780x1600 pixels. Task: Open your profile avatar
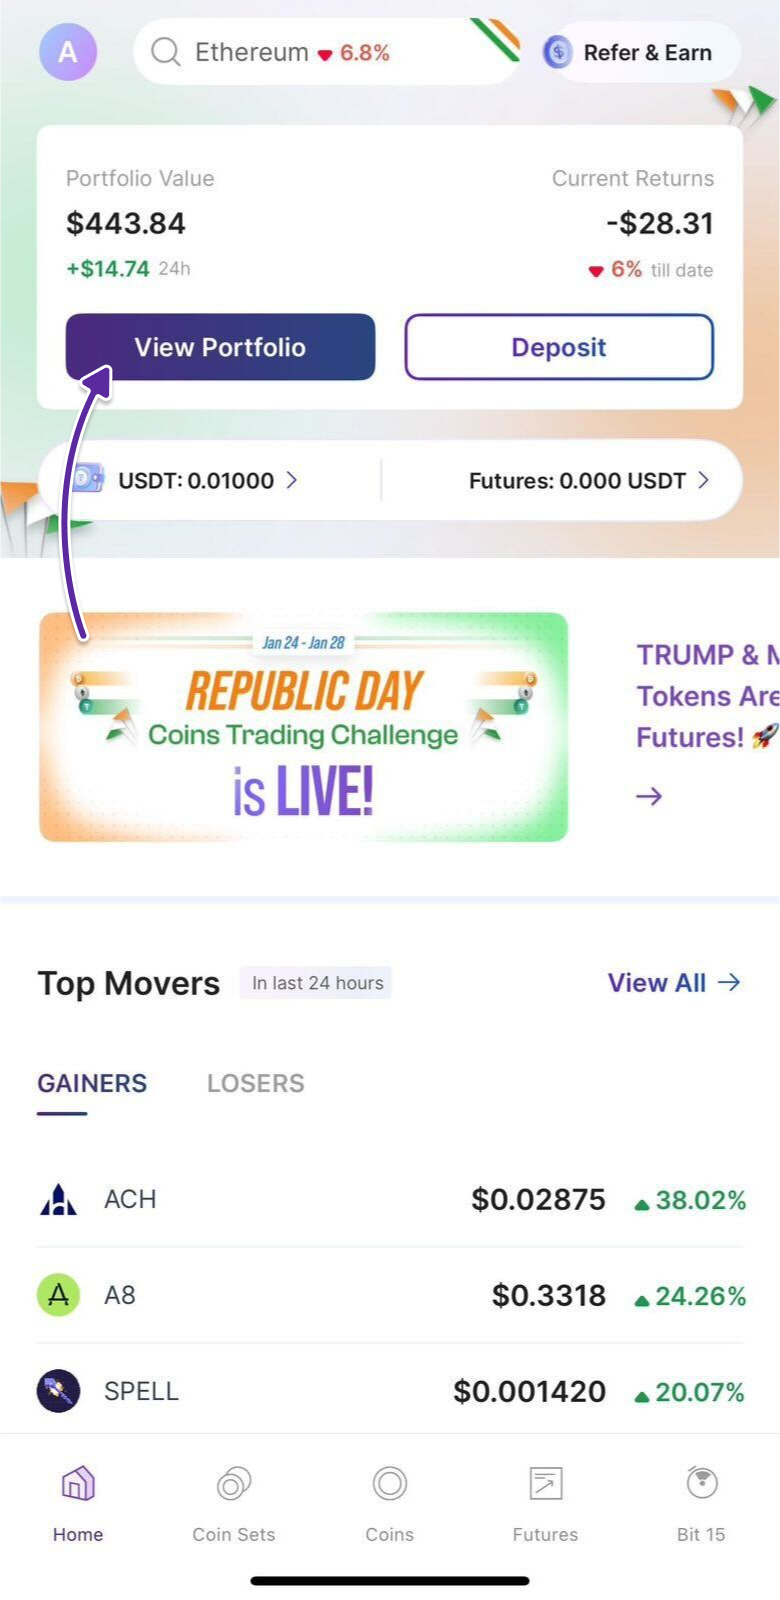pyautogui.click(x=67, y=52)
